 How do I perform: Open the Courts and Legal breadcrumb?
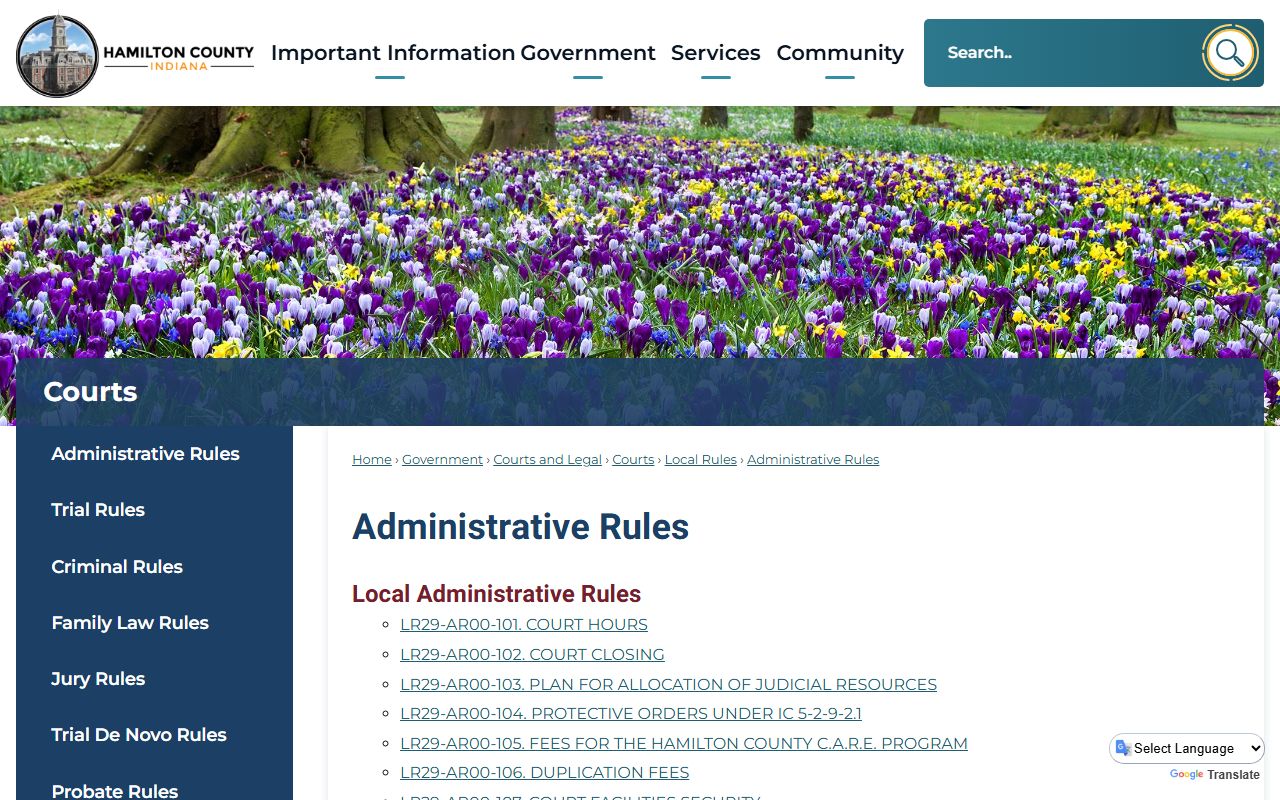click(548, 460)
